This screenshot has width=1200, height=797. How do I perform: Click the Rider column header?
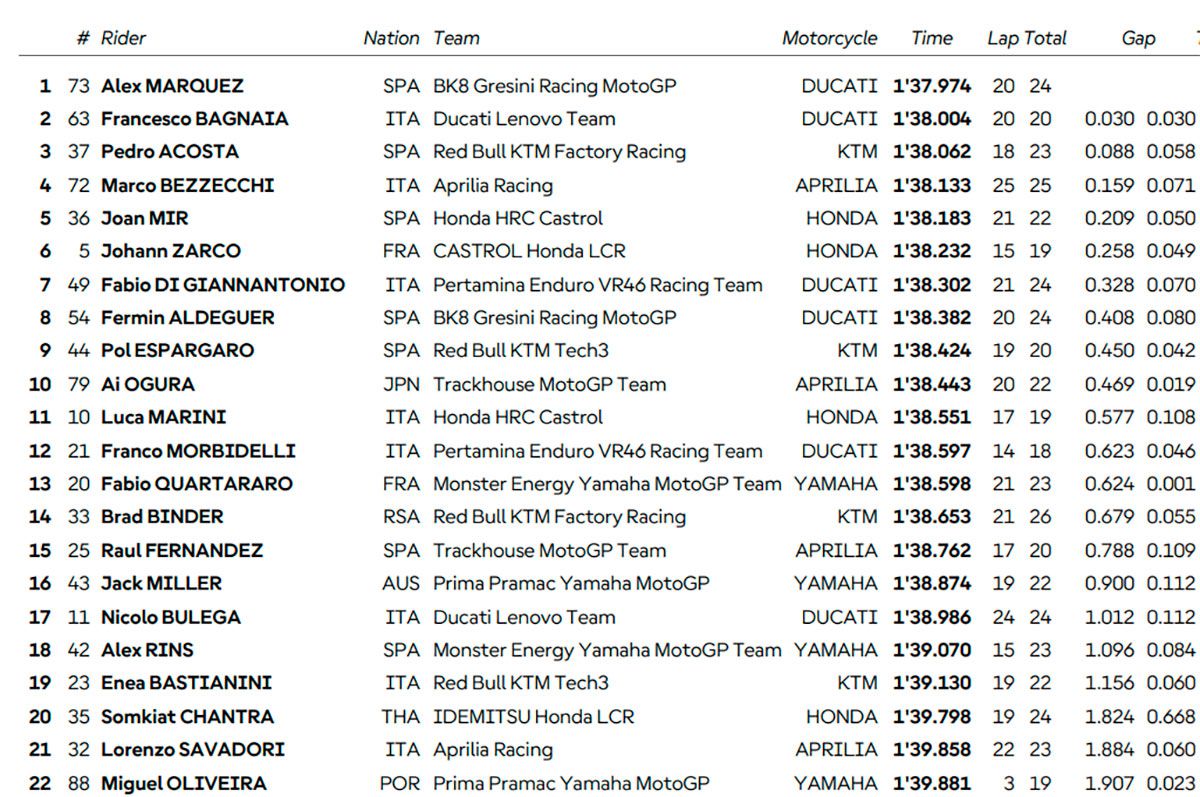[123, 38]
